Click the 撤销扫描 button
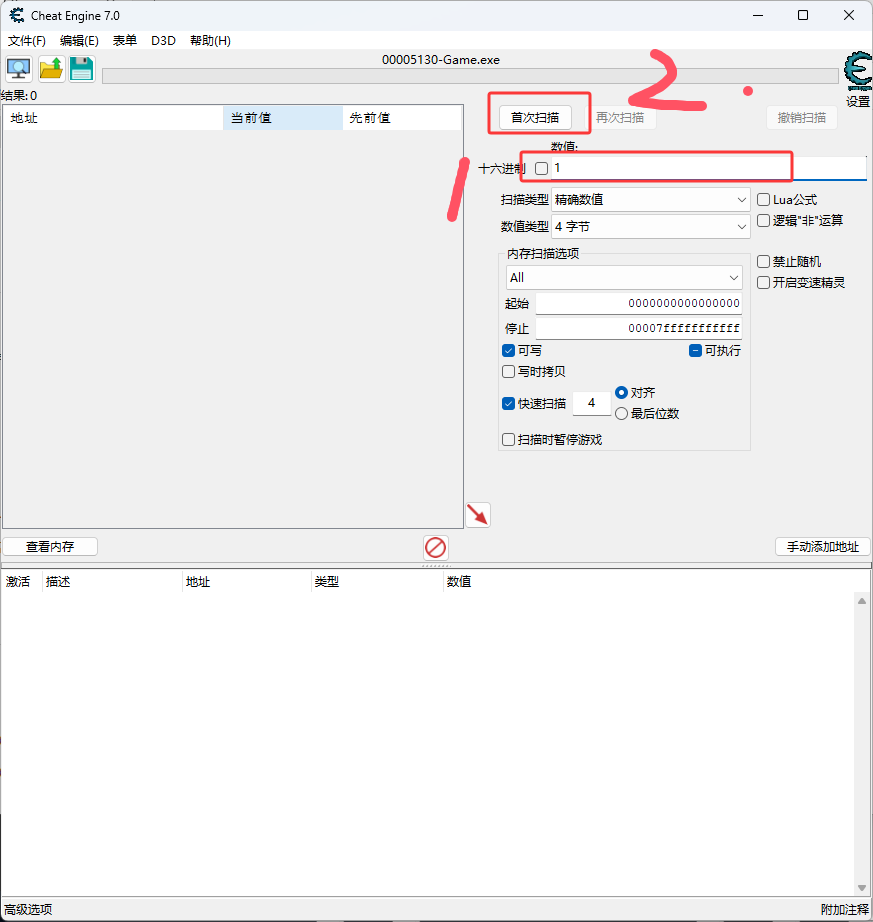Screen dimensions: 873x922 802,118
